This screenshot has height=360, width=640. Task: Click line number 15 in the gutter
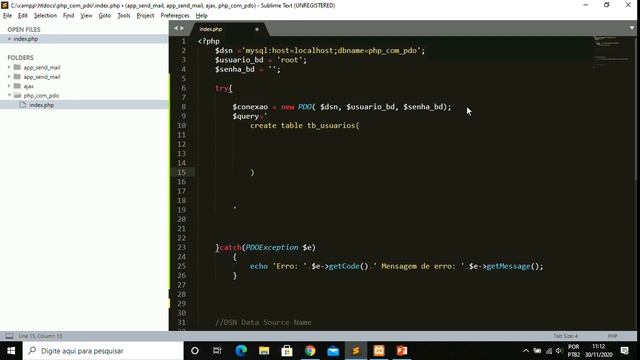pos(182,172)
